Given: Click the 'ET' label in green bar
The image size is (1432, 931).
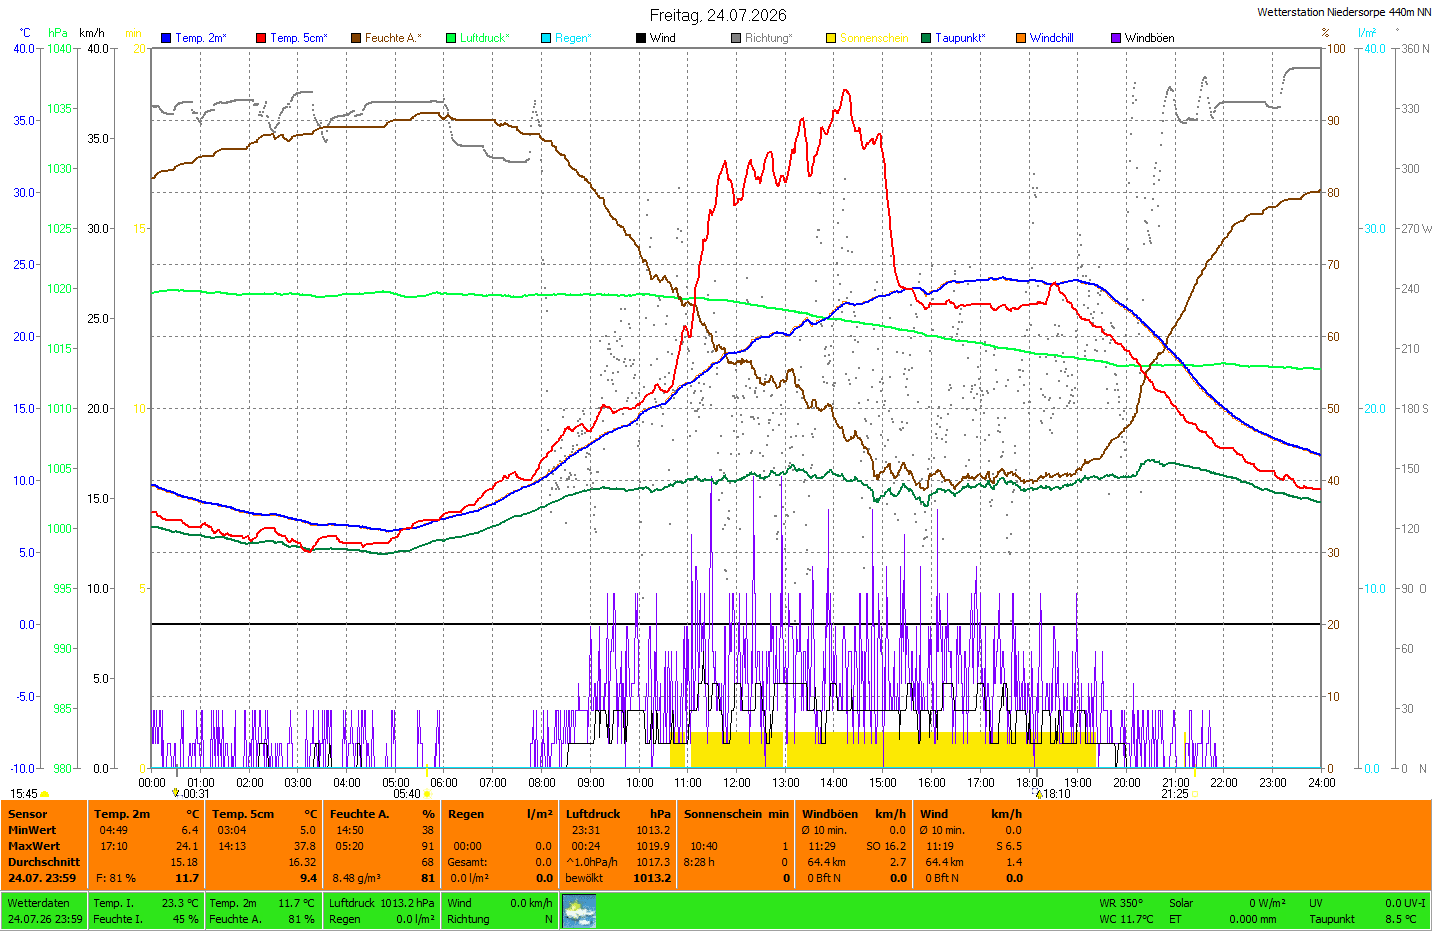Looking at the screenshot, I should tap(1175, 919).
